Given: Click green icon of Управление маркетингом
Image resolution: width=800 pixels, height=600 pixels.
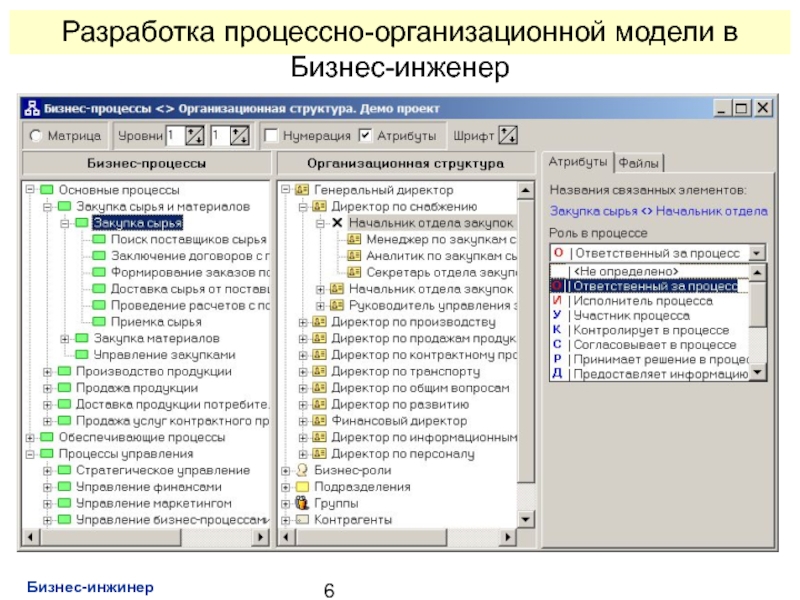Looking at the screenshot, I should [64, 503].
